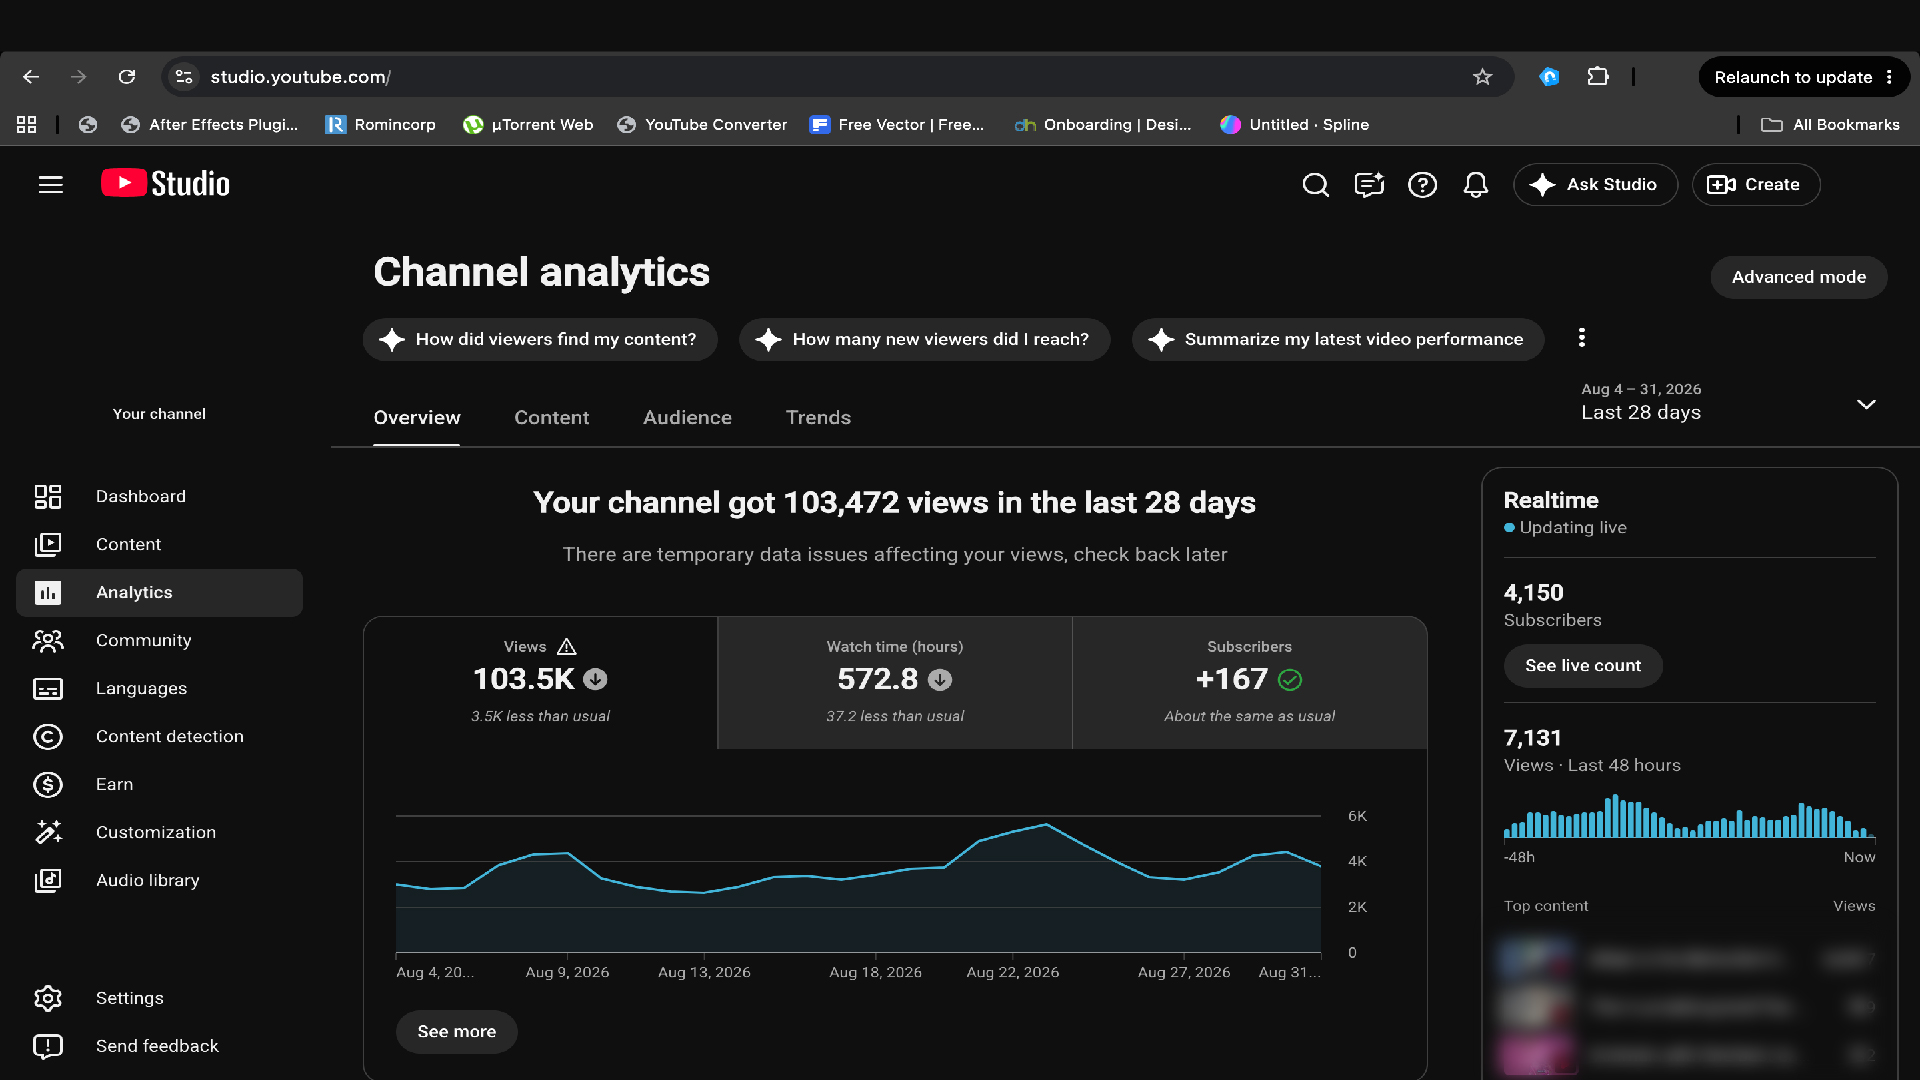This screenshot has width=1920, height=1080.
Task: Select the Views metric card
Action: [x=540, y=683]
